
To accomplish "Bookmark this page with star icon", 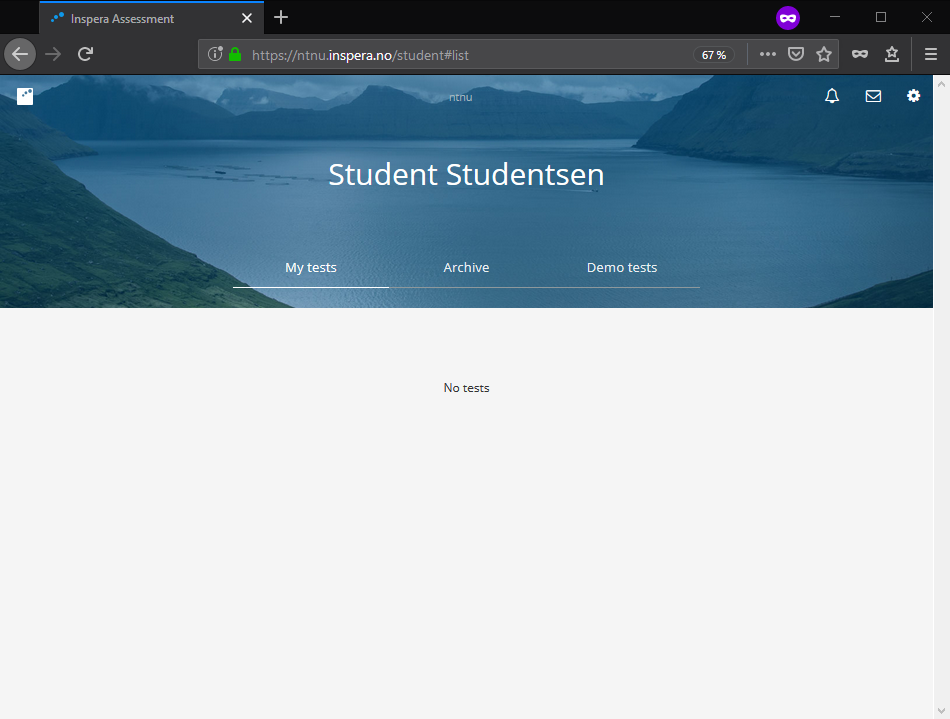I will (824, 54).
